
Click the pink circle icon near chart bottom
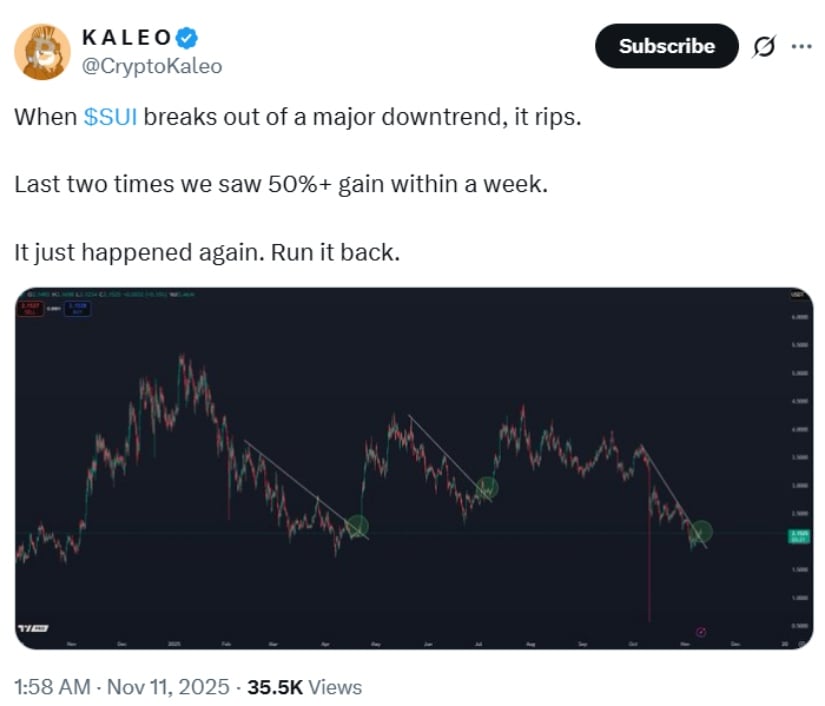pos(701,631)
